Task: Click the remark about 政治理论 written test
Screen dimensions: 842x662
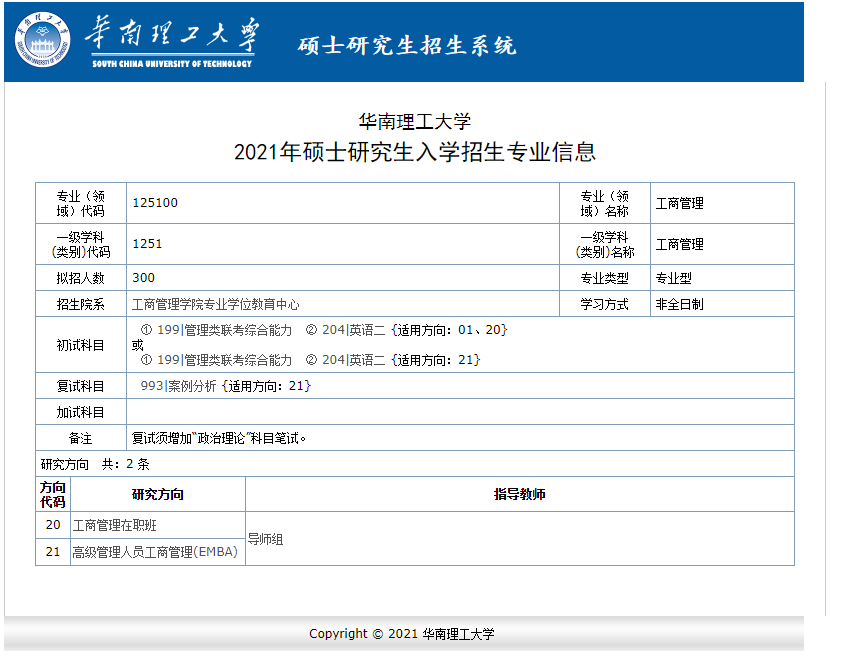Action: click(x=219, y=438)
